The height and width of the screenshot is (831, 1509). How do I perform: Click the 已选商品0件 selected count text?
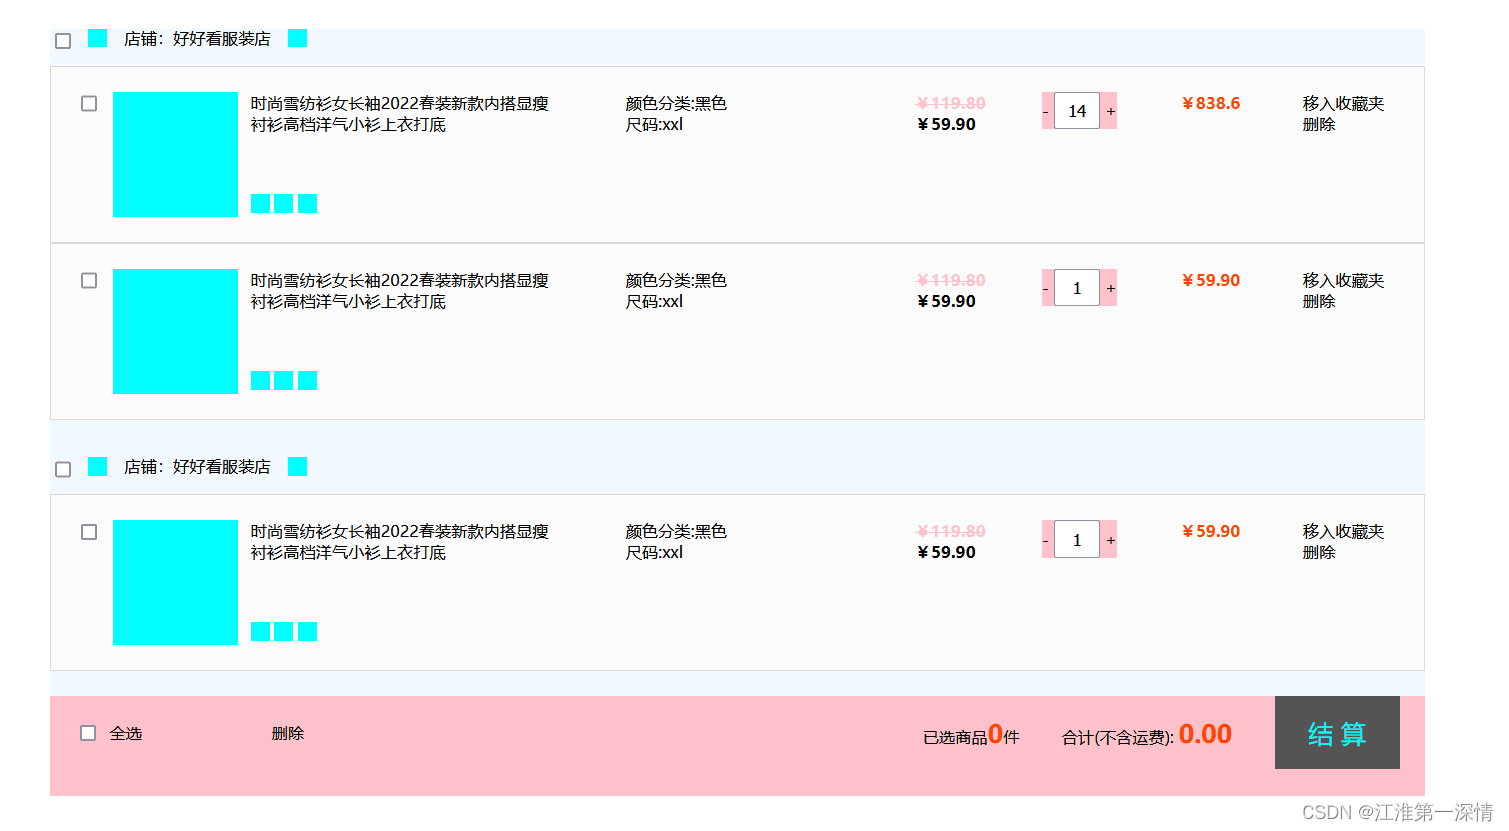971,735
